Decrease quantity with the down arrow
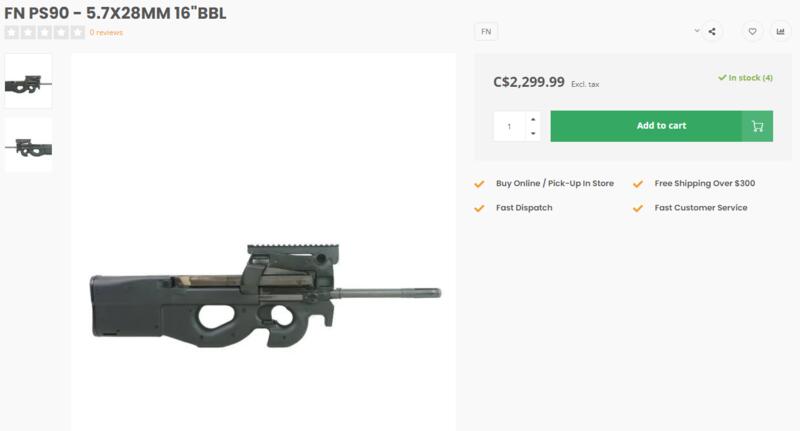Image resolution: width=800 pixels, height=431 pixels. tap(533, 133)
